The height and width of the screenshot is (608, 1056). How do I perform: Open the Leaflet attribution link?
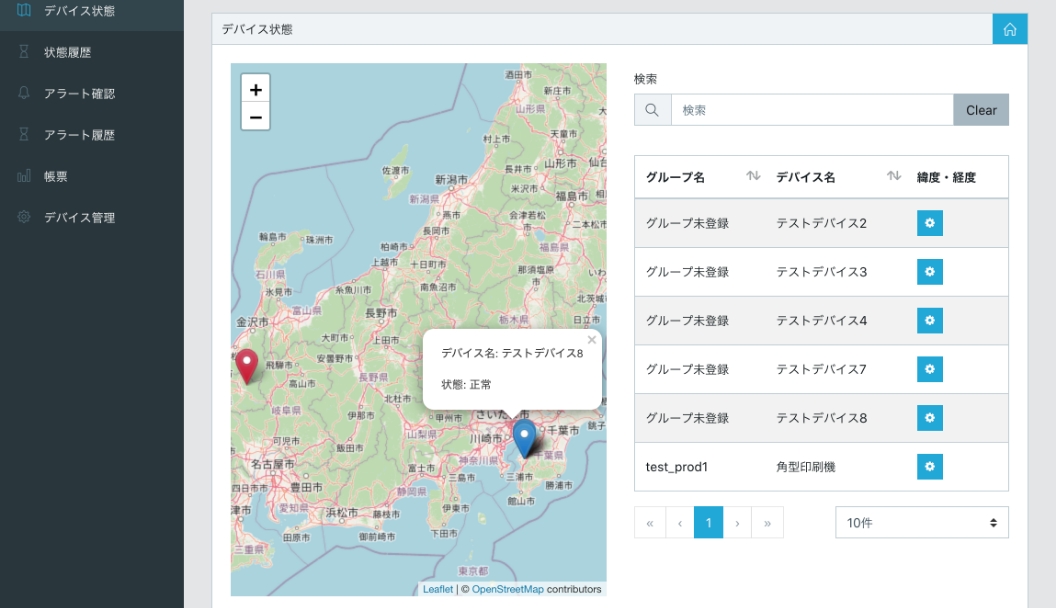click(438, 589)
